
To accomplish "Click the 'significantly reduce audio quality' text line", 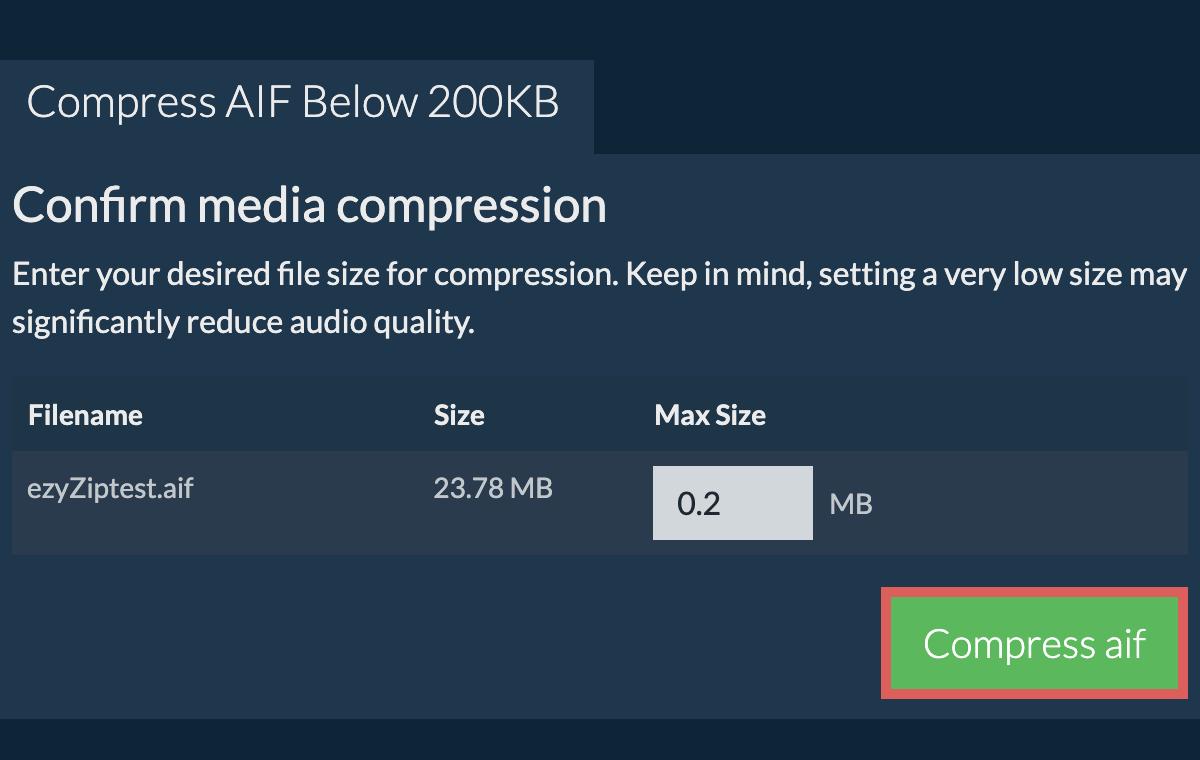I will pos(242,324).
